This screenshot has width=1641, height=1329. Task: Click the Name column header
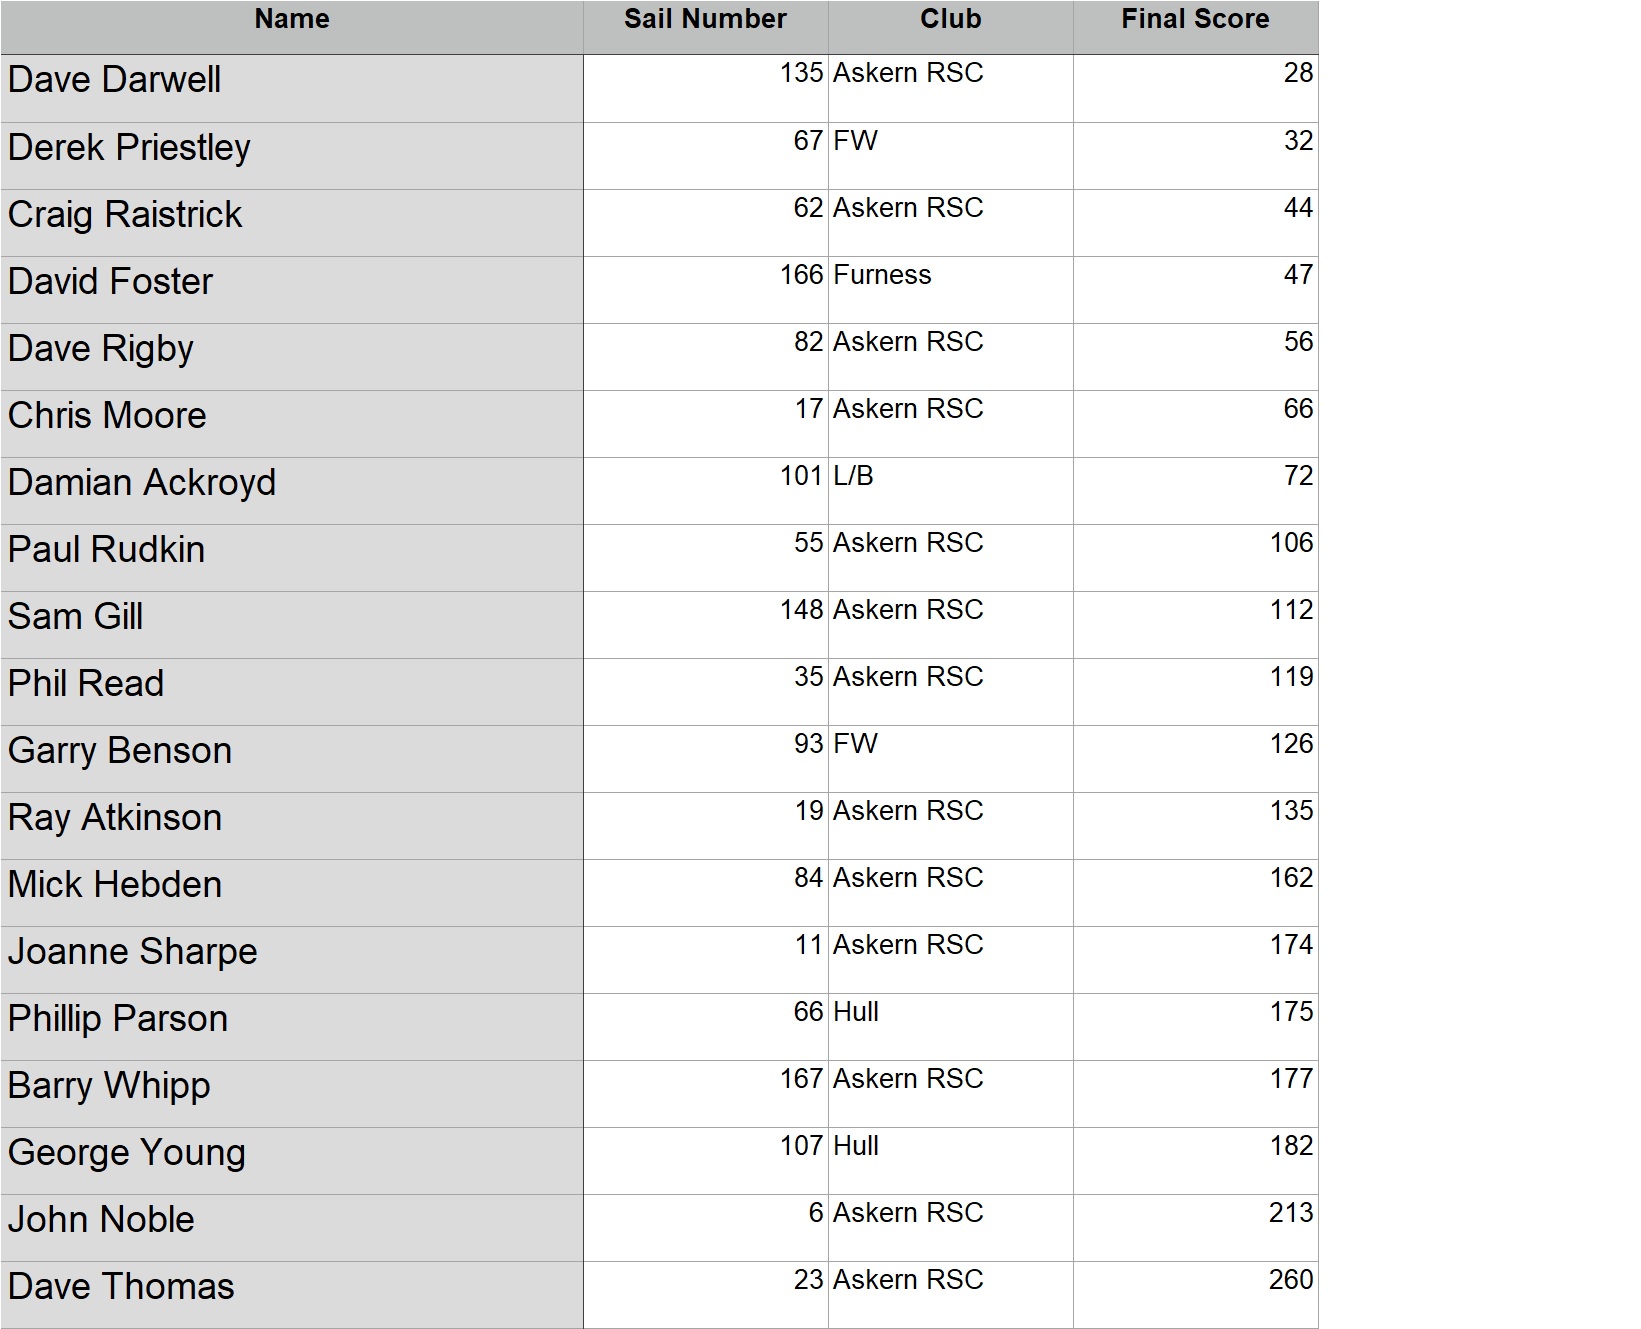coord(292,20)
